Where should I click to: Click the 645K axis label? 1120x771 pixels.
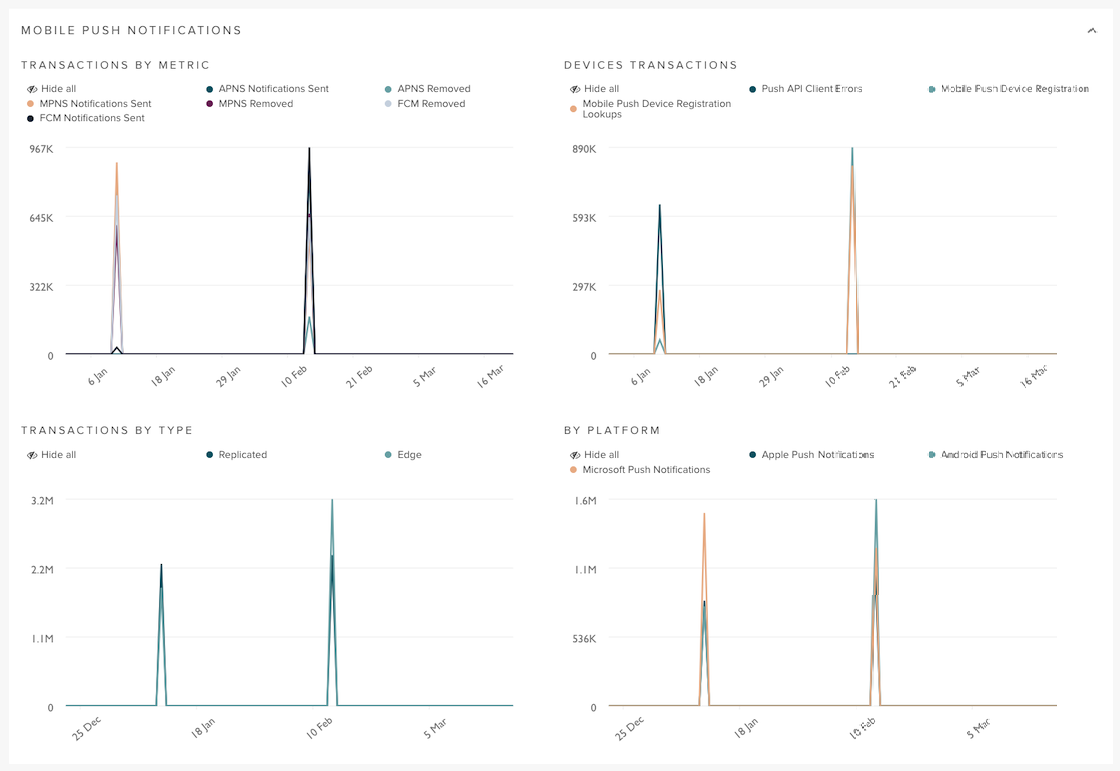[41, 218]
